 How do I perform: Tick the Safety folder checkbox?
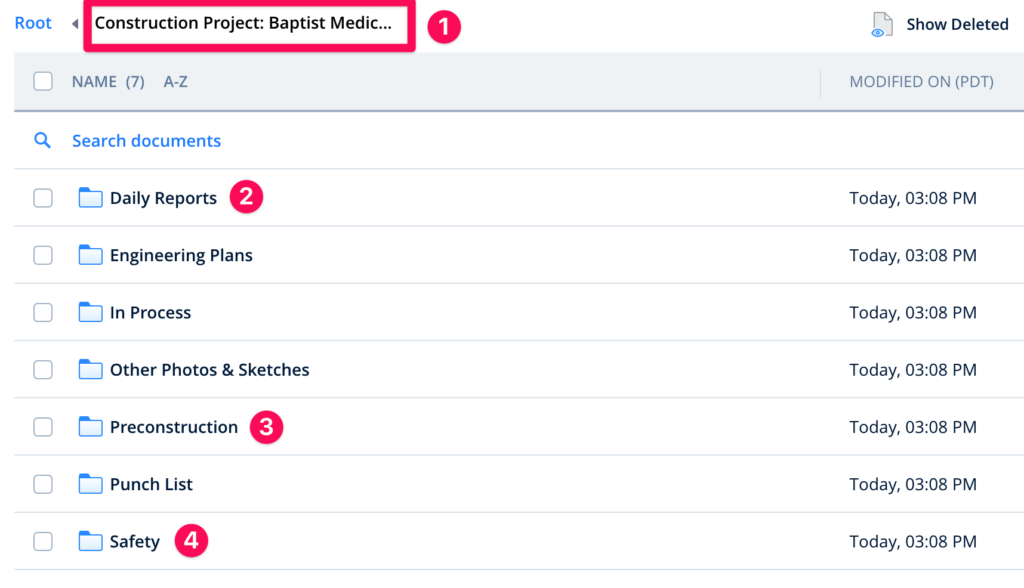pyautogui.click(x=43, y=542)
